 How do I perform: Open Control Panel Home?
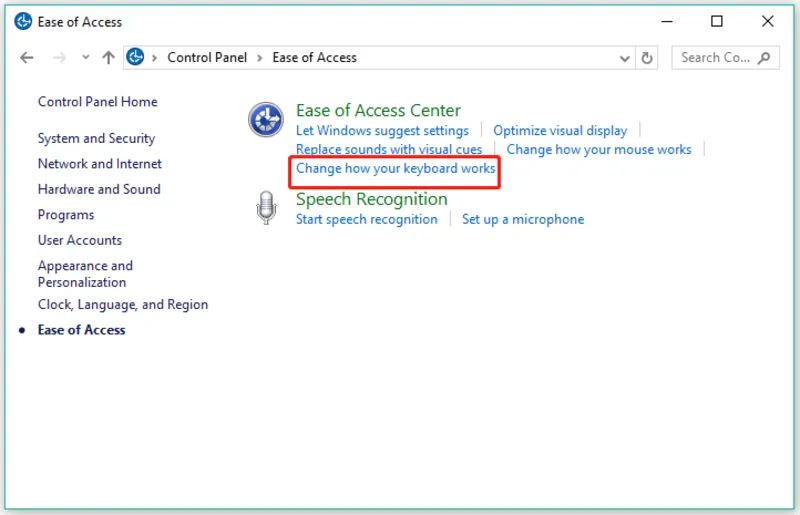[97, 102]
